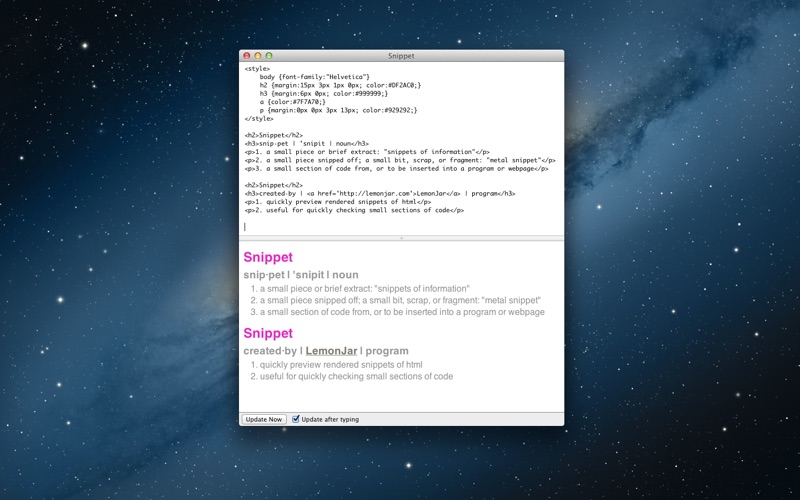
Task: Click preview subheading snip·pet | 'snipit | noun
Action: point(301,275)
